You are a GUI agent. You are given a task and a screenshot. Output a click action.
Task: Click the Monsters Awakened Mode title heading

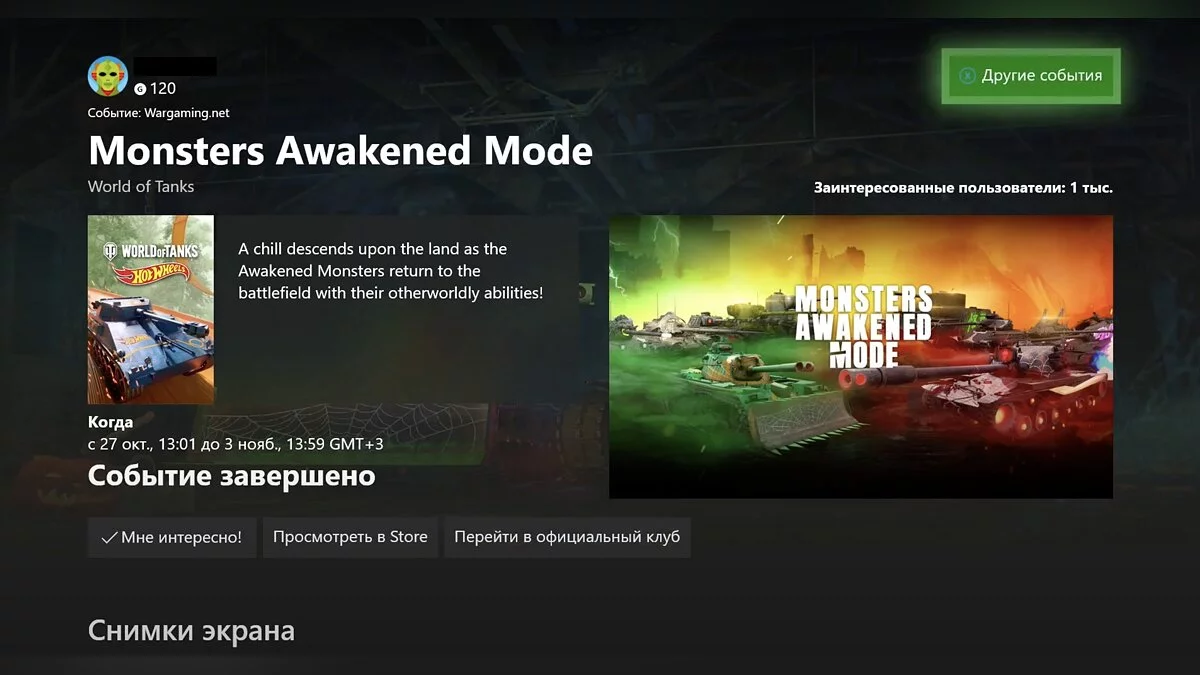point(340,151)
